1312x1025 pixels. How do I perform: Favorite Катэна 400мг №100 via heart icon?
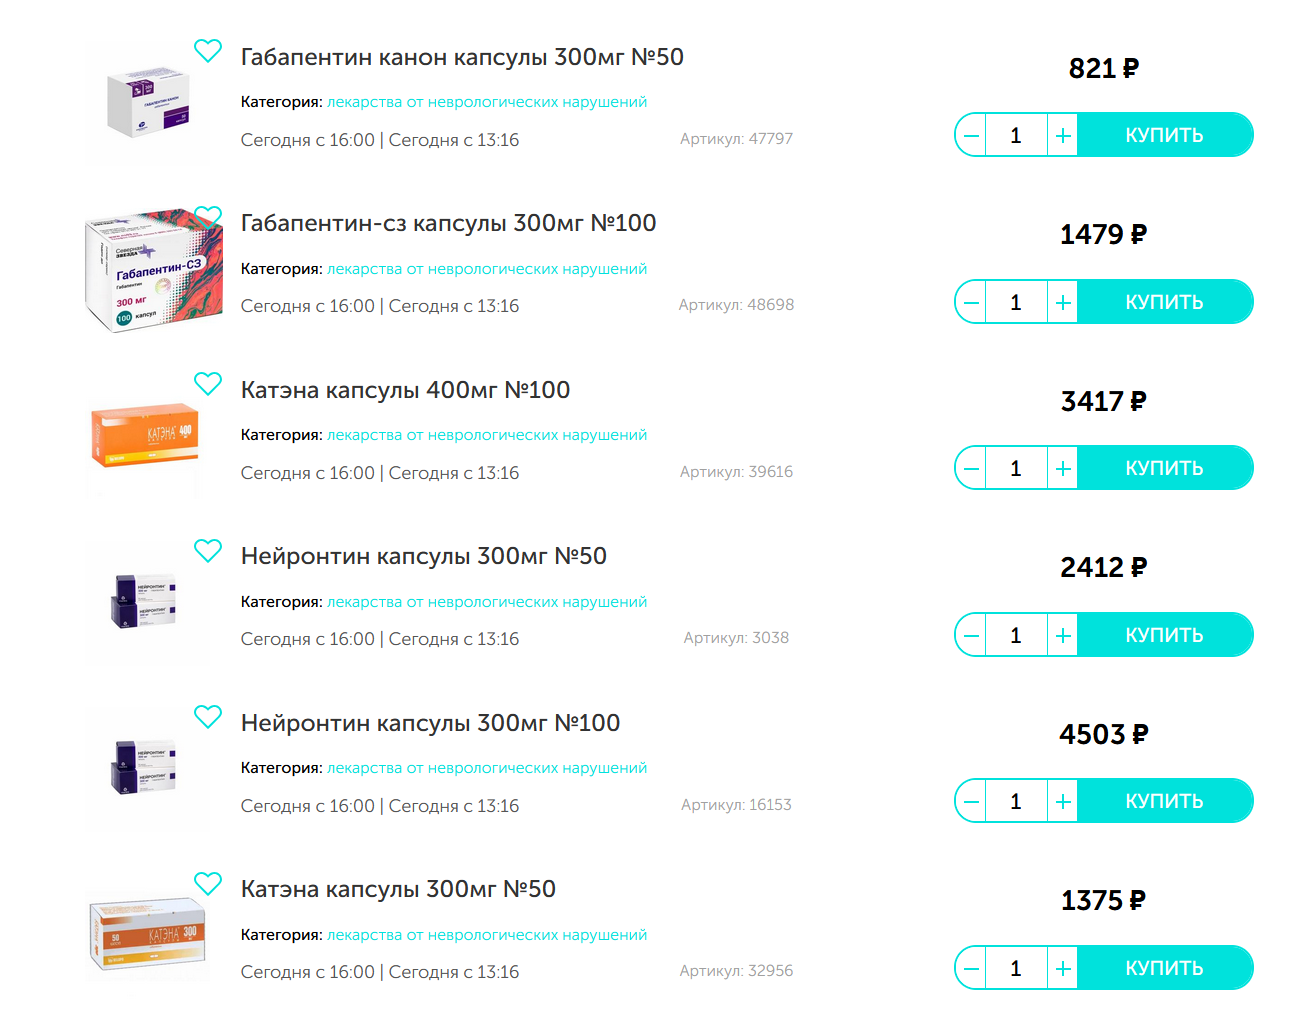click(208, 384)
